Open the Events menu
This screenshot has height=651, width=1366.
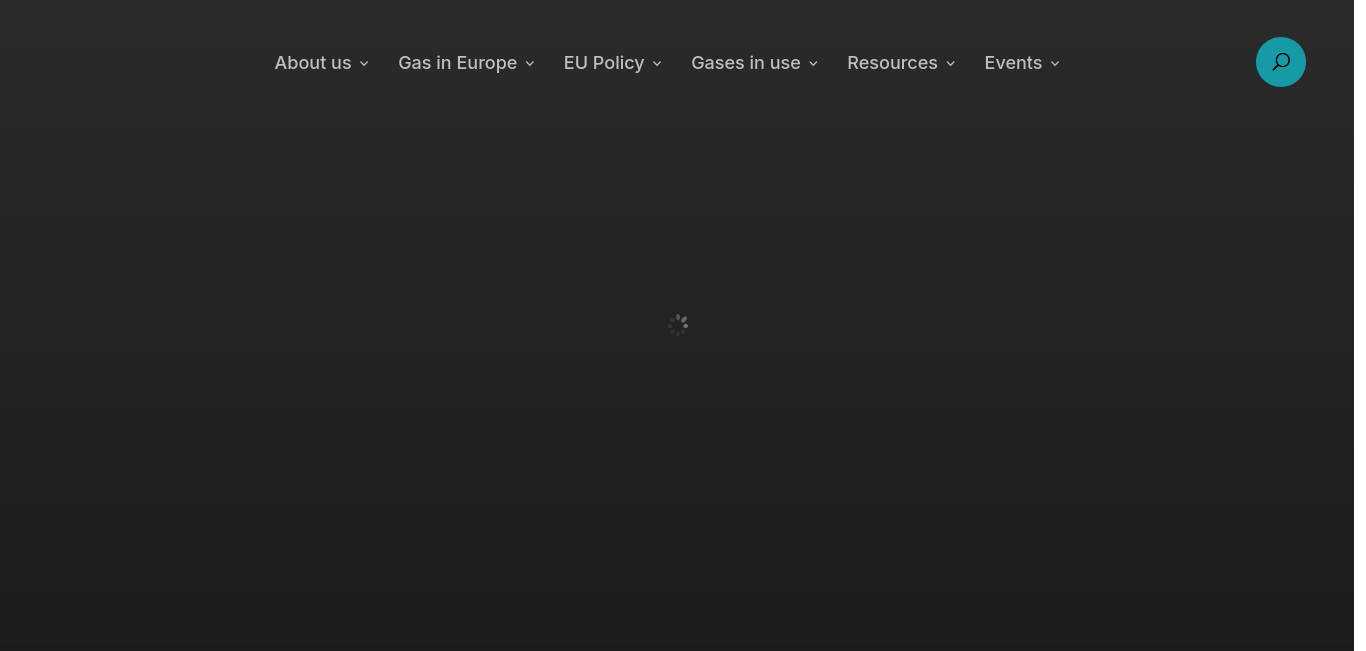(1022, 63)
